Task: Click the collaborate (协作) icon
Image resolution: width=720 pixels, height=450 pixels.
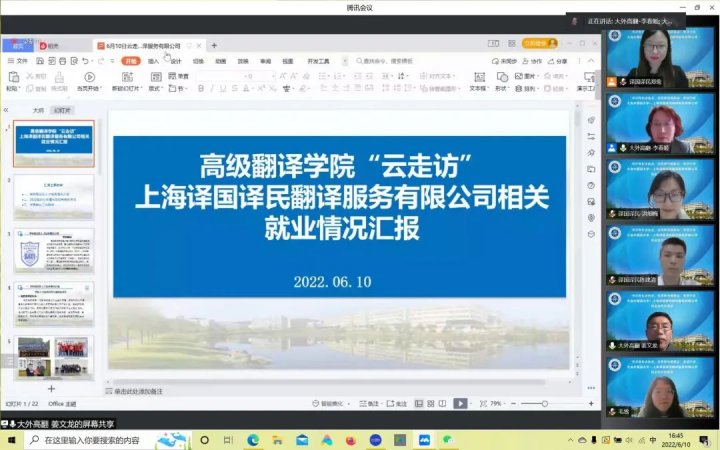Action: (x=532, y=61)
